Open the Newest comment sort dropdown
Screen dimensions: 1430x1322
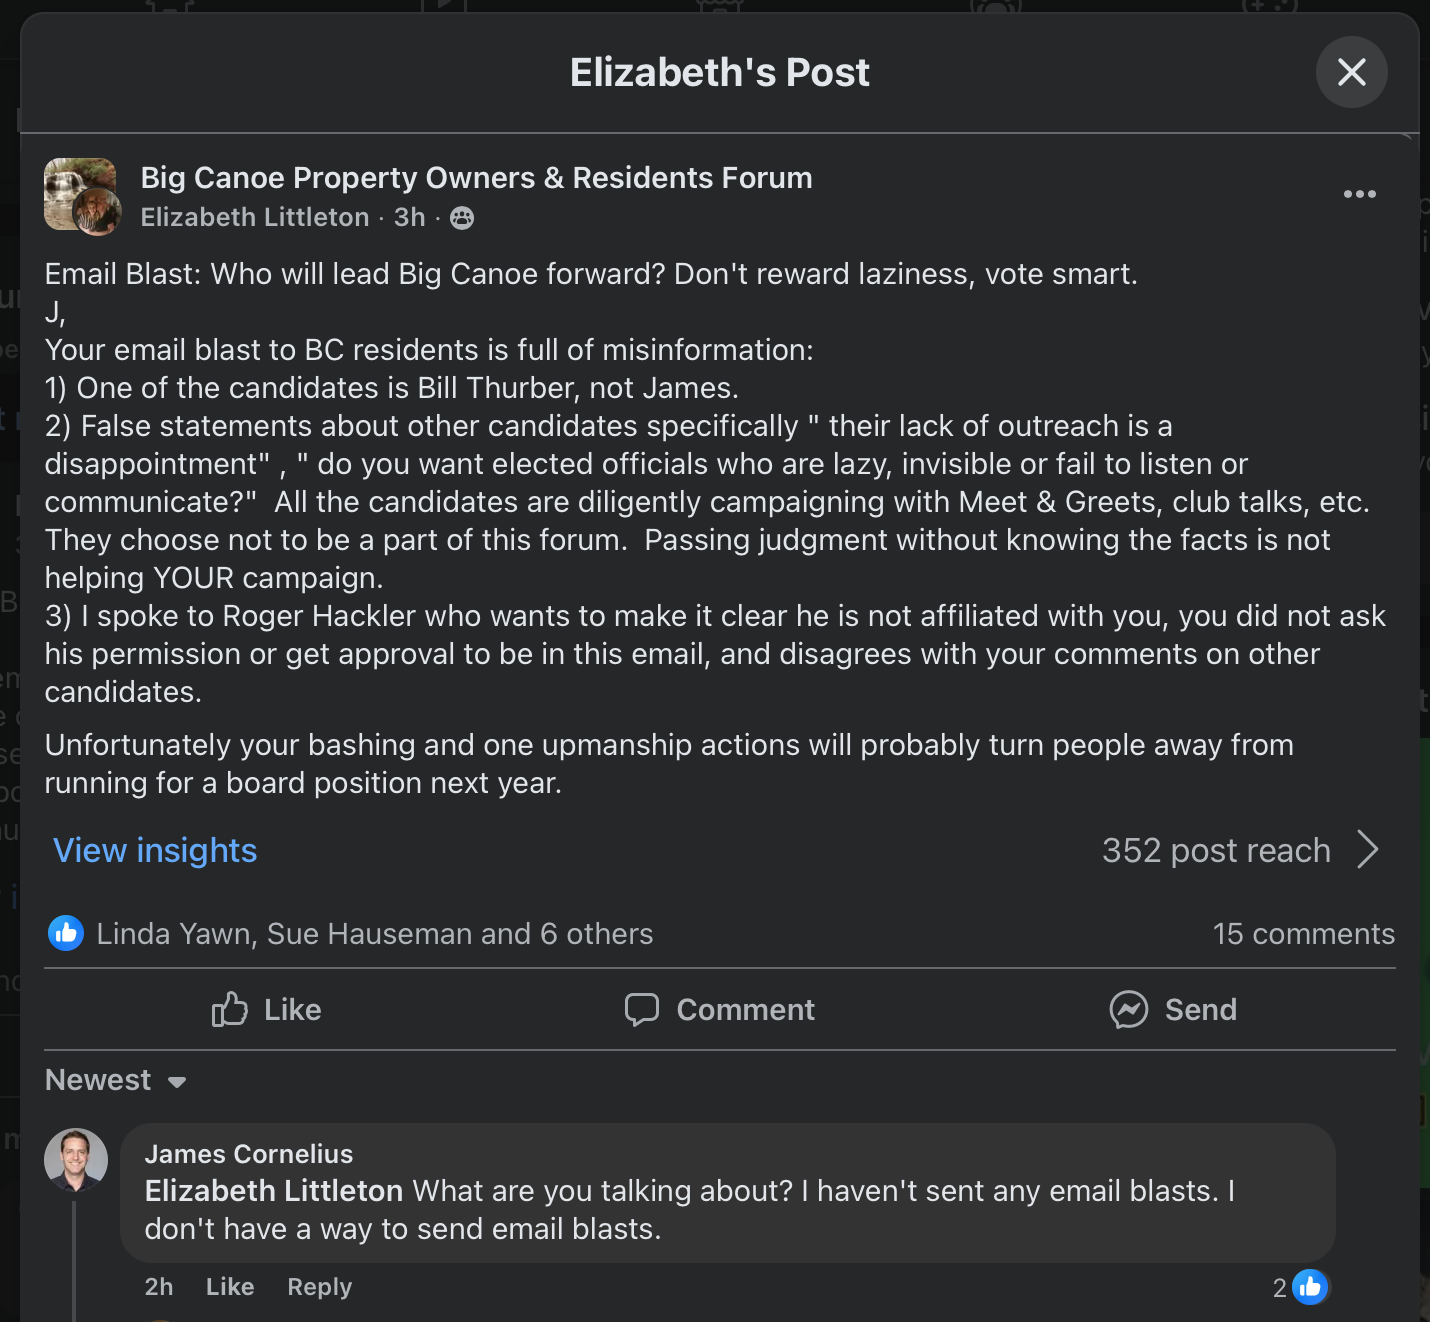click(116, 1081)
